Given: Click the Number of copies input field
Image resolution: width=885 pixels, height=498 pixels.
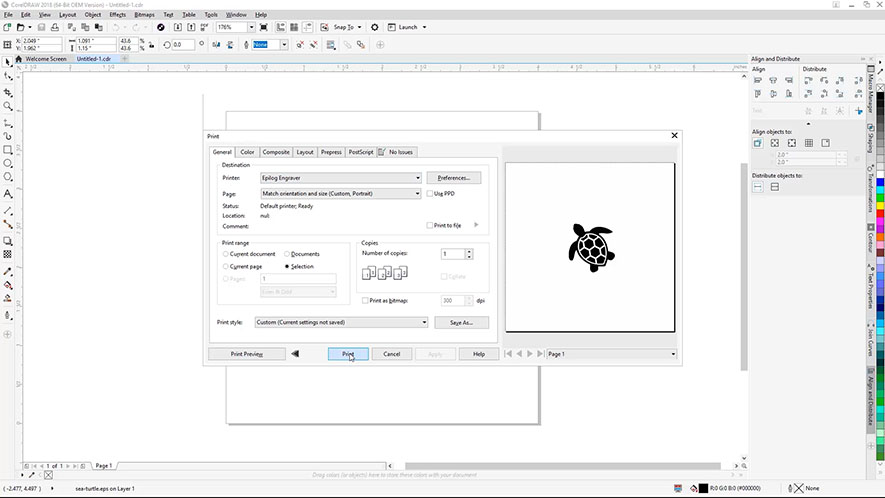Looking at the screenshot, I should point(452,254).
